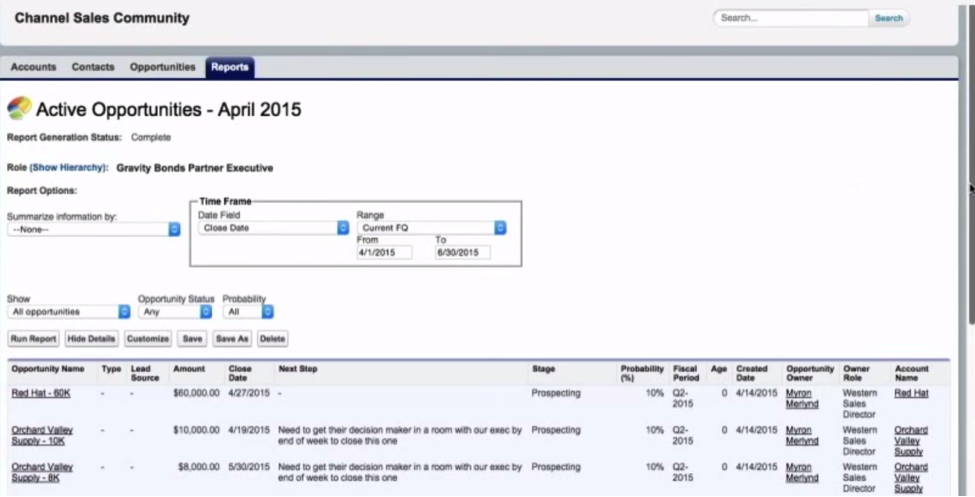Open the Probability dropdown set to All
This screenshot has width=975, height=497.
pyautogui.click(x=248, y=312)
